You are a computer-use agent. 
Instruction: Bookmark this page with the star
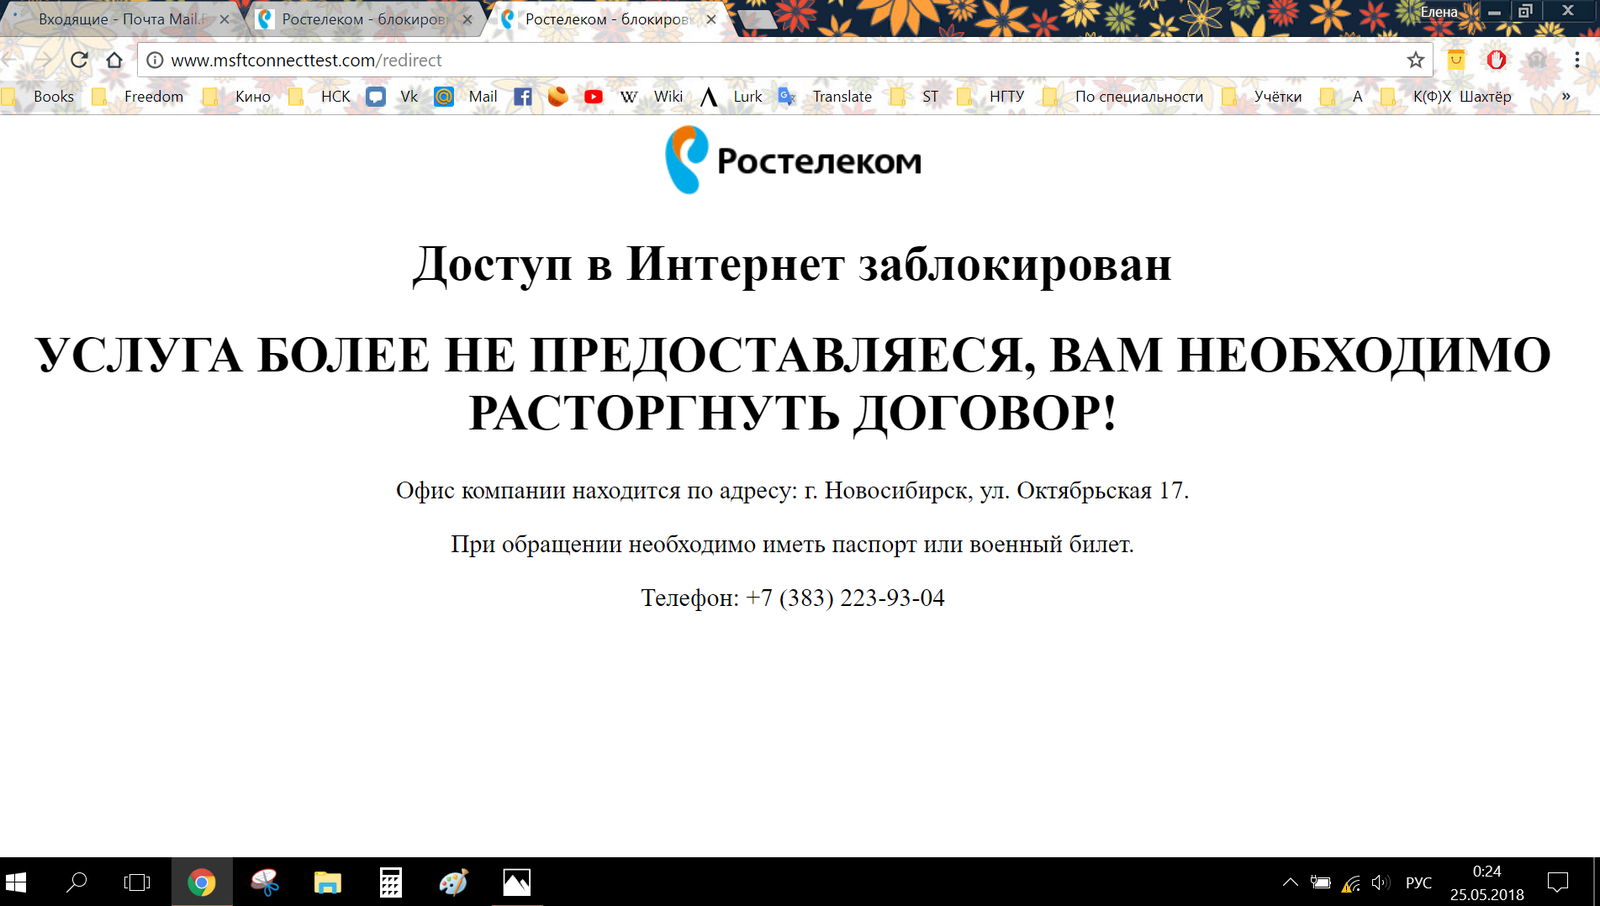point(1415,60)
